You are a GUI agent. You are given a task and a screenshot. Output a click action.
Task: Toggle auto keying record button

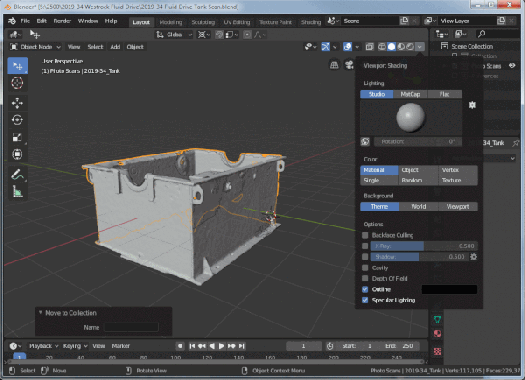click(180, 346)
